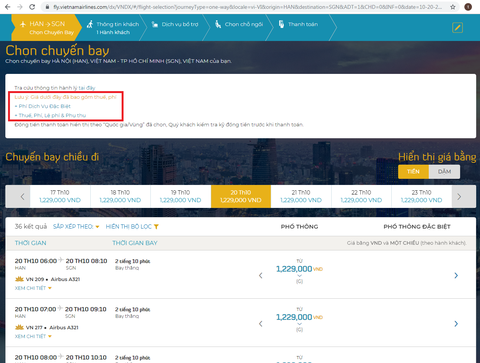Select the HAN → SGN Chọn Chuyến Bay step

point(47,28)
